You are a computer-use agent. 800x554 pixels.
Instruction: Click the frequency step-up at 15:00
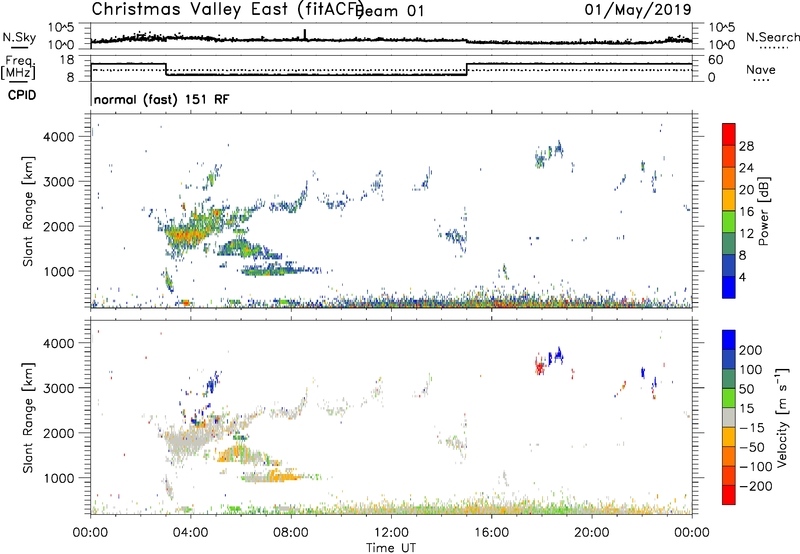(x=466, y=69)
